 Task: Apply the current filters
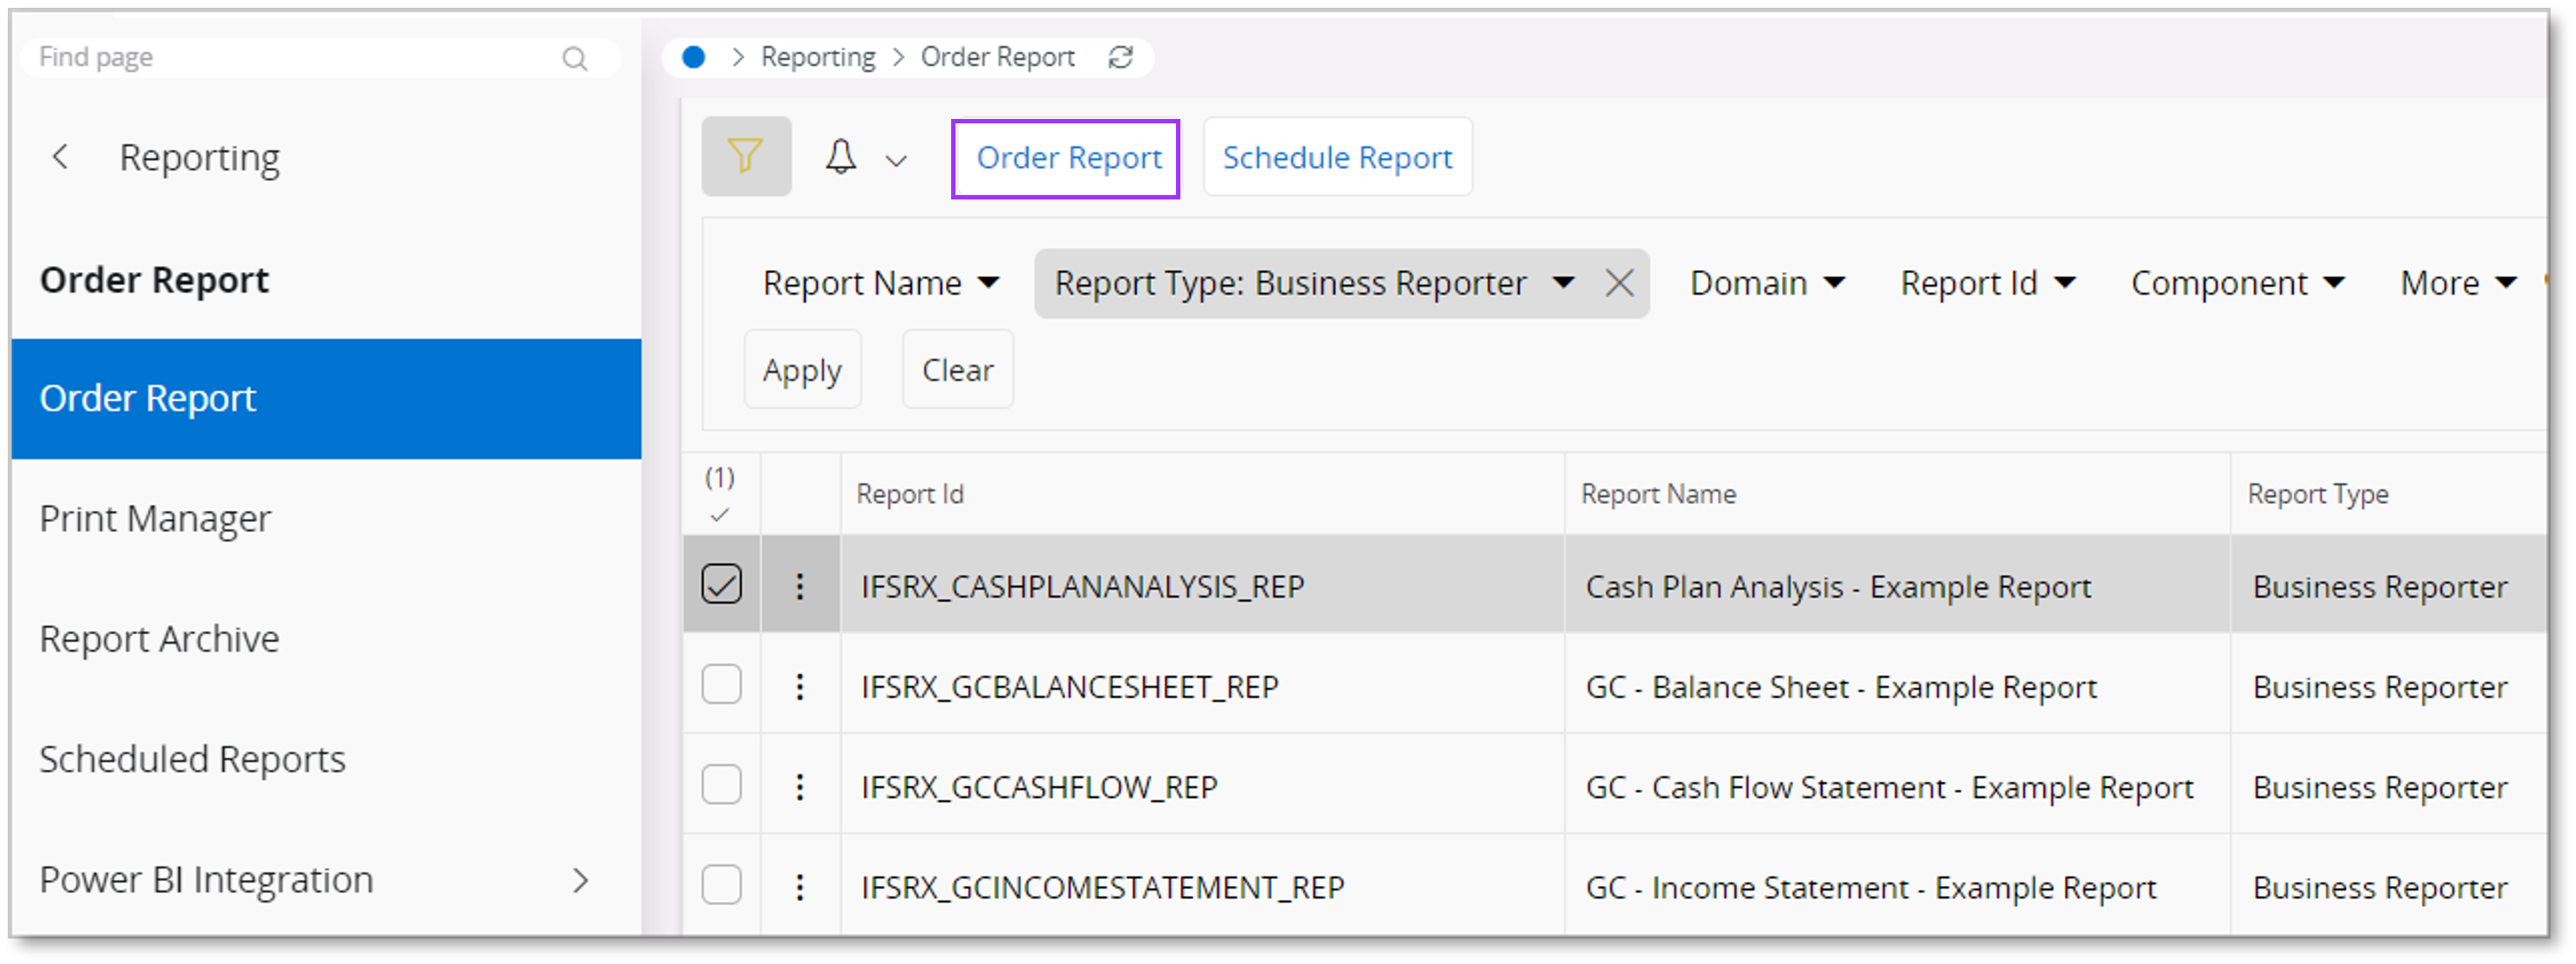801,369
